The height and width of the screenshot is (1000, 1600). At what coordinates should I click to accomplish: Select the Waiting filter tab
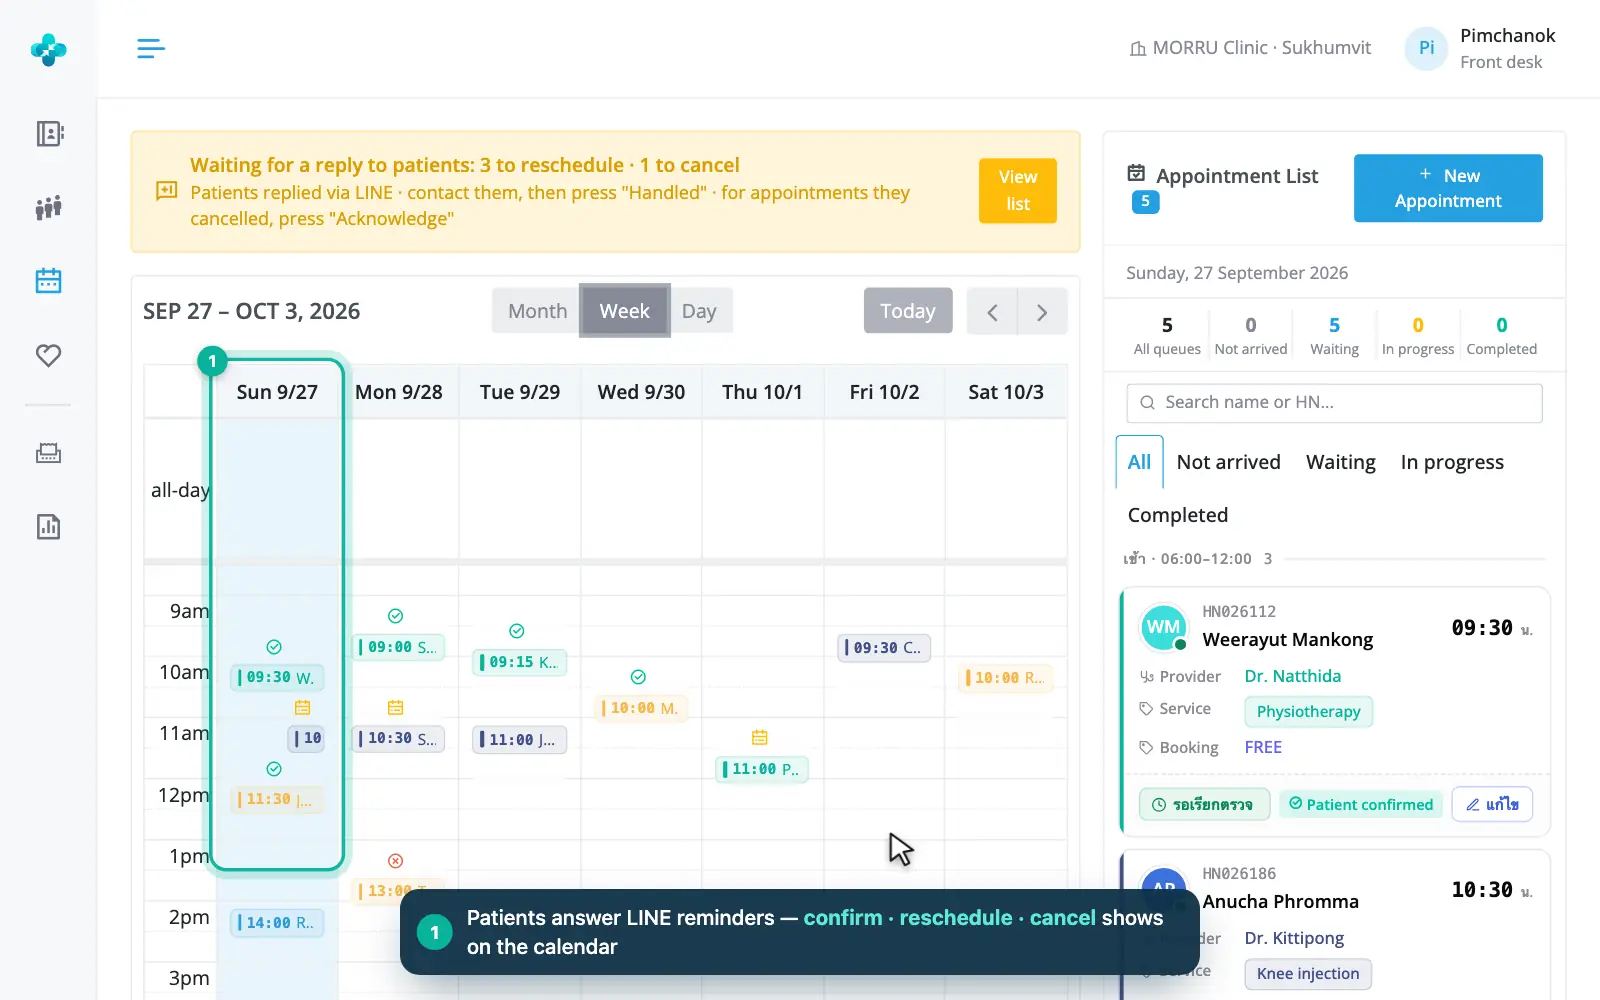(1340, 462)
